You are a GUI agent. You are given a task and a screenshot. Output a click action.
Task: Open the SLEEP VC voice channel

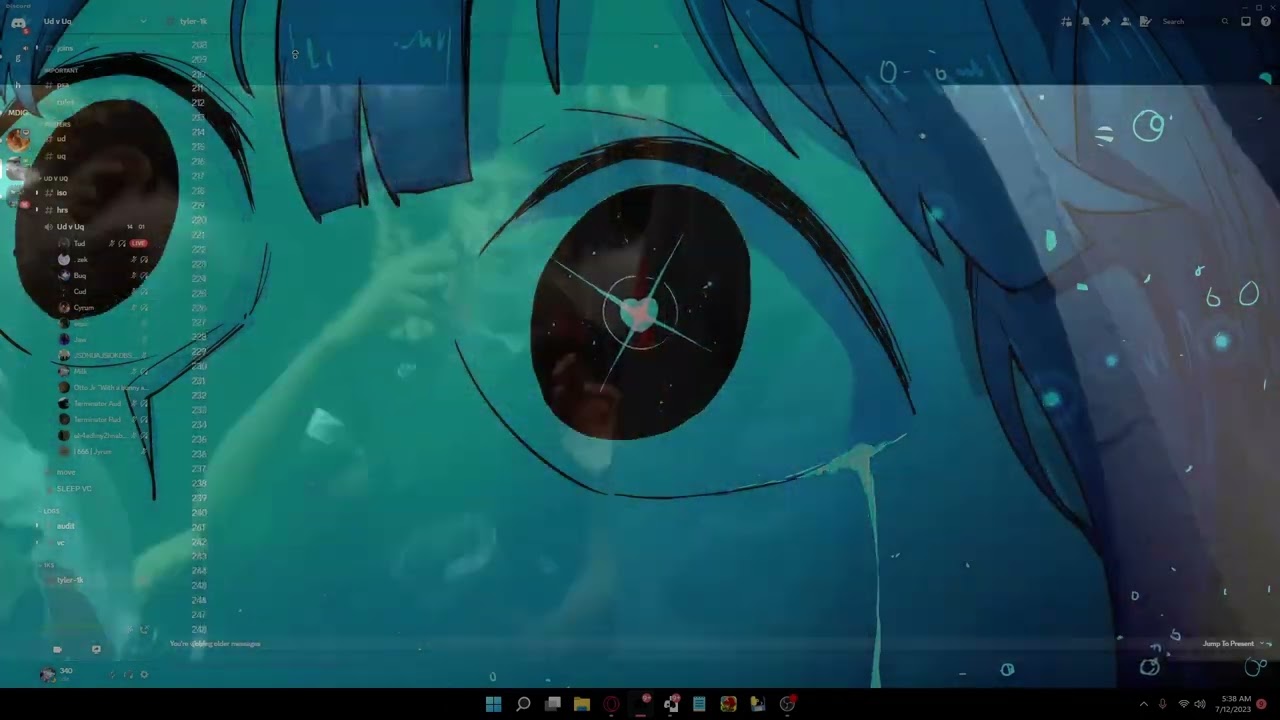tap(74, 489)
